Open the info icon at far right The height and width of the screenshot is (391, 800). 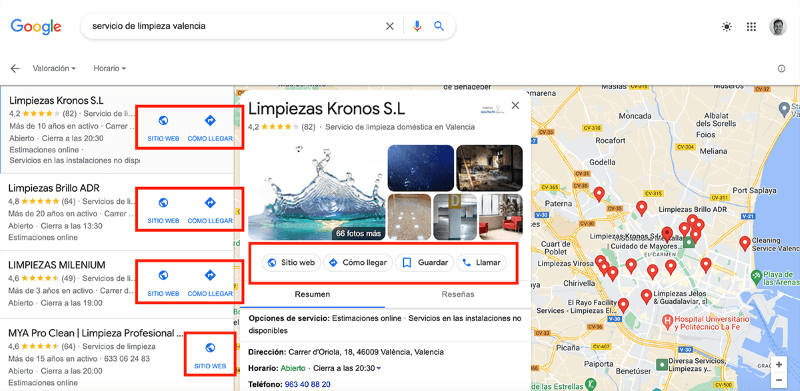pyautogui.click(x=782, y=68)
